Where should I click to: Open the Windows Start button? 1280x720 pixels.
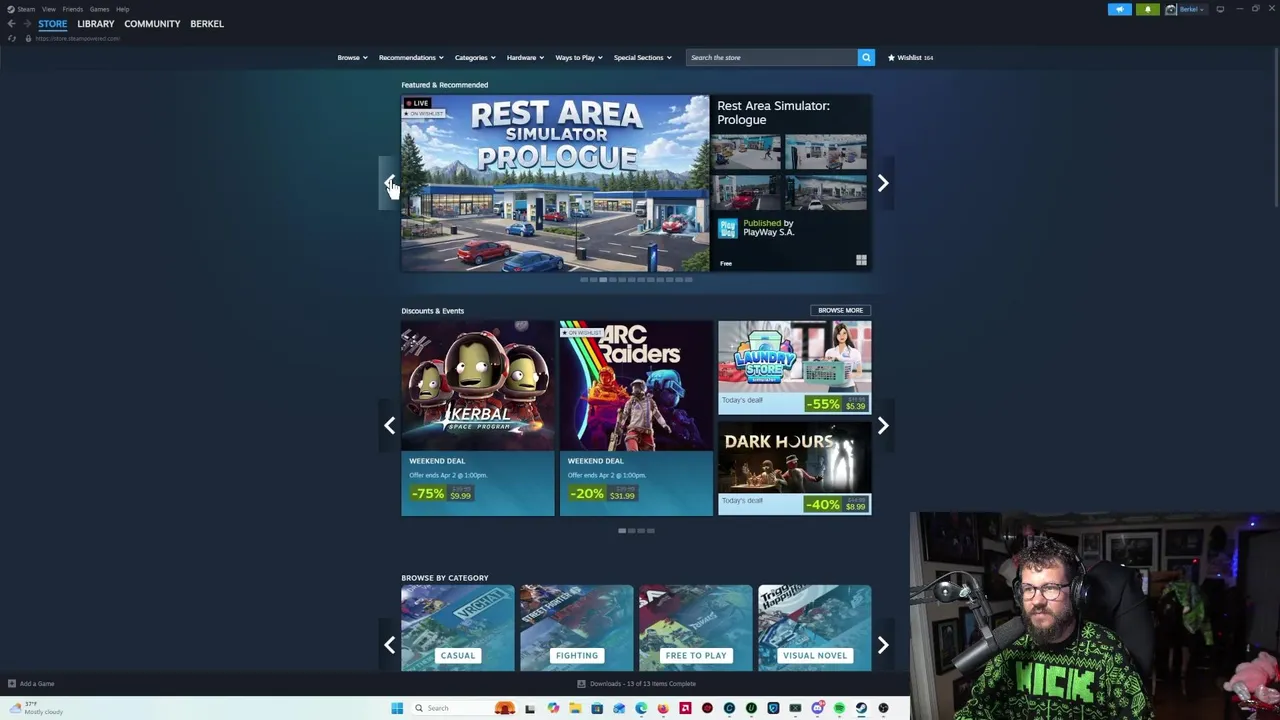coord(397,708)
